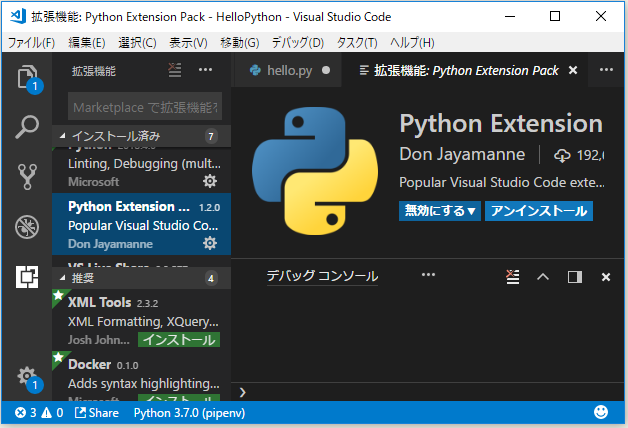Click the アンインストール button
Screen dimensions: 628x428
point(539,211)
